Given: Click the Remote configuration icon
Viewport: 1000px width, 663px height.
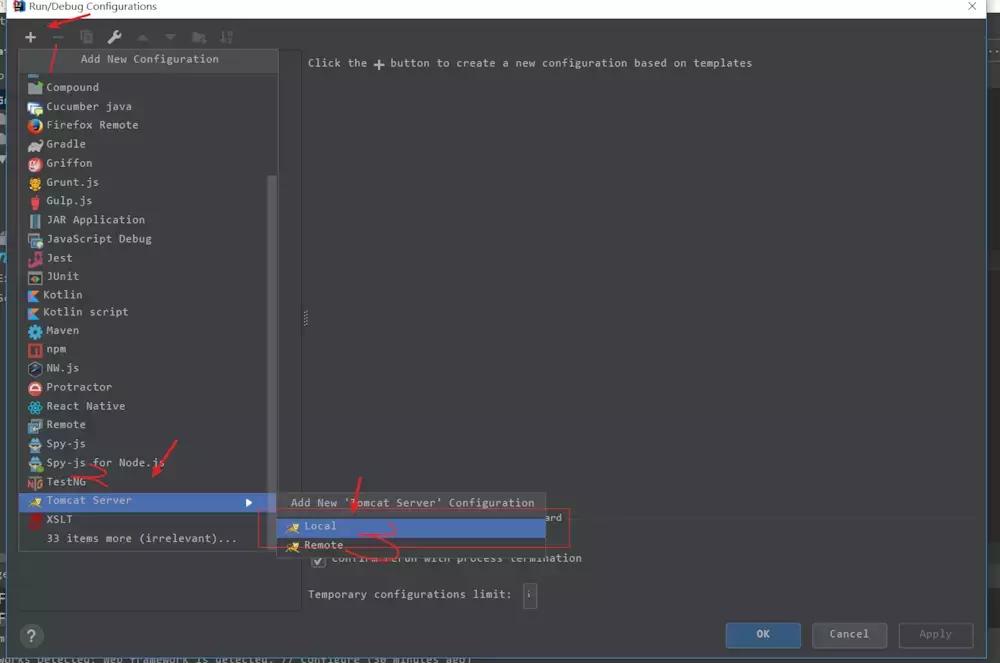Looking at the screenshot, I should [35, 425].
